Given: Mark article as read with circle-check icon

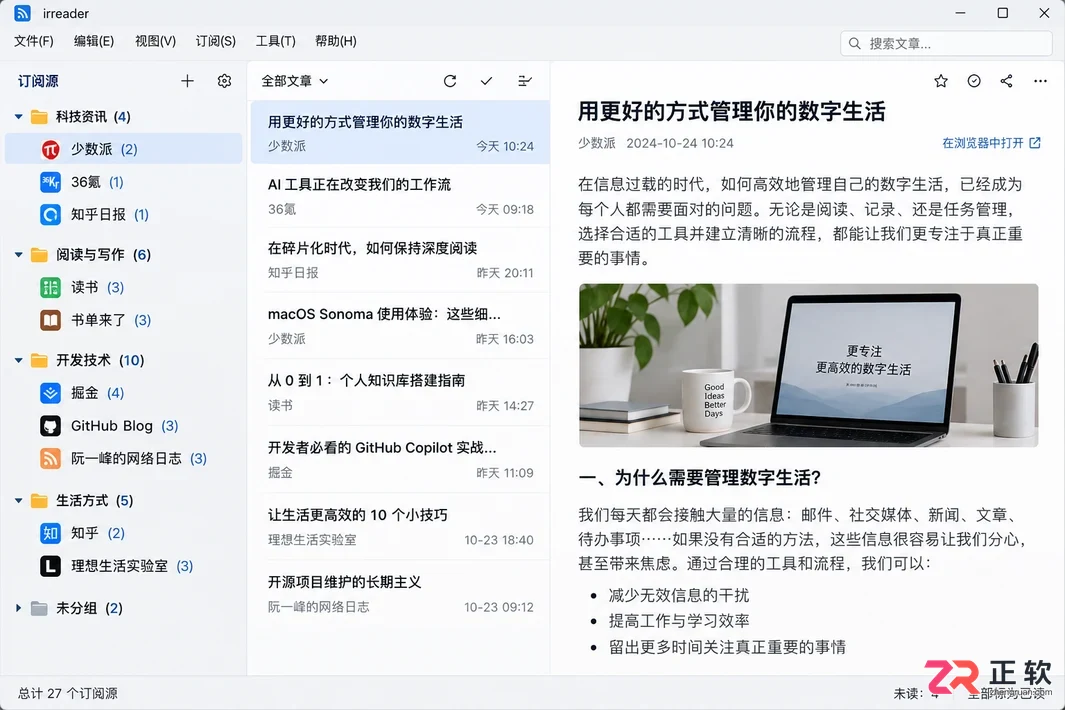Looking at the screenshot, I should 974,81.
